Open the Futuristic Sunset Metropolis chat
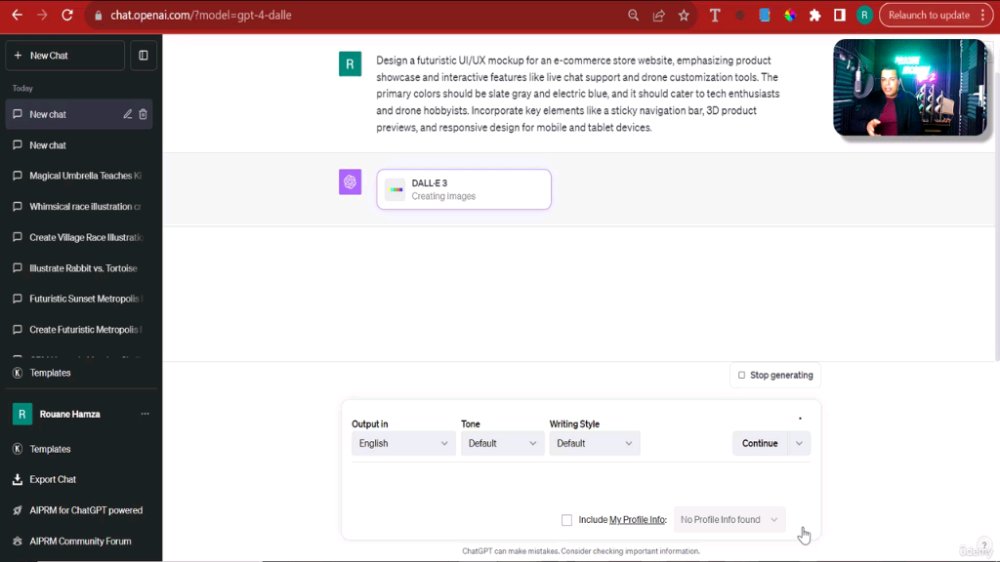1000x562 pixels. 79,299
